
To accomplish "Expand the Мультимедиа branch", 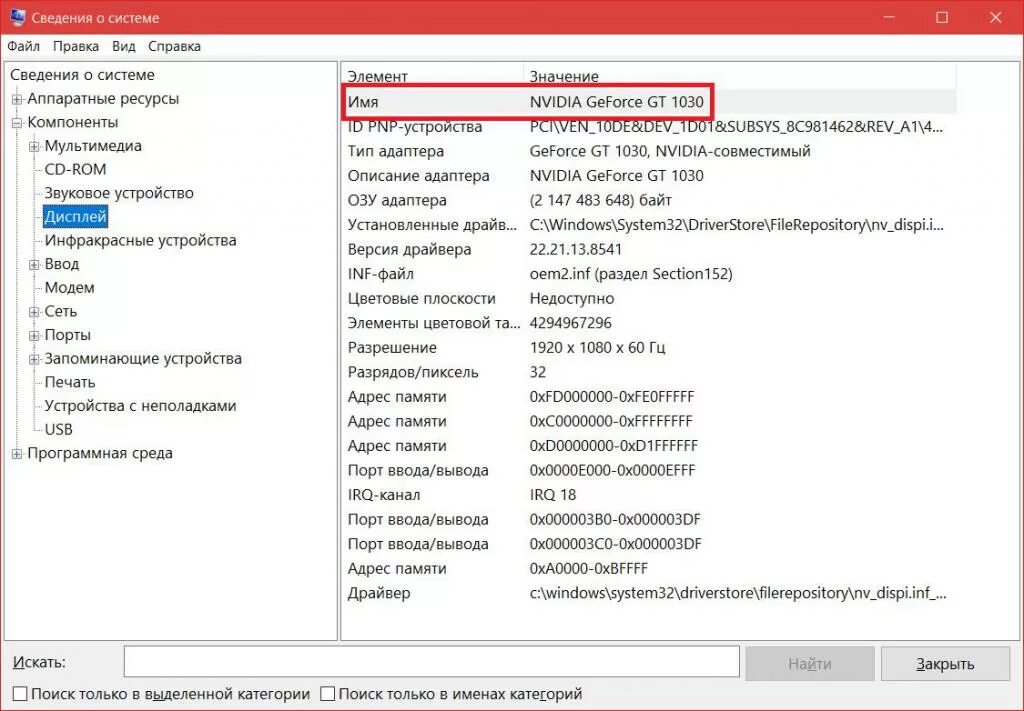I will 34,146.
